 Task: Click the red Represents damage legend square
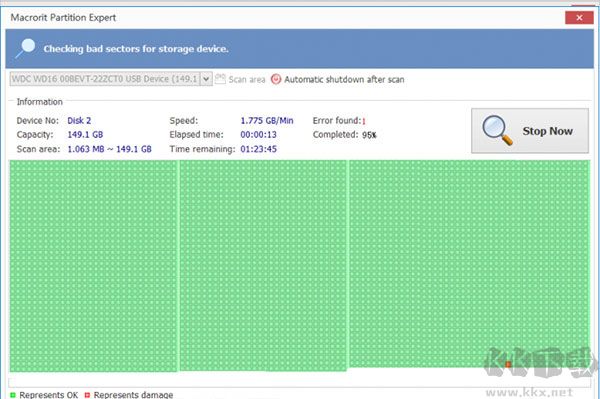tap(87, 394)
